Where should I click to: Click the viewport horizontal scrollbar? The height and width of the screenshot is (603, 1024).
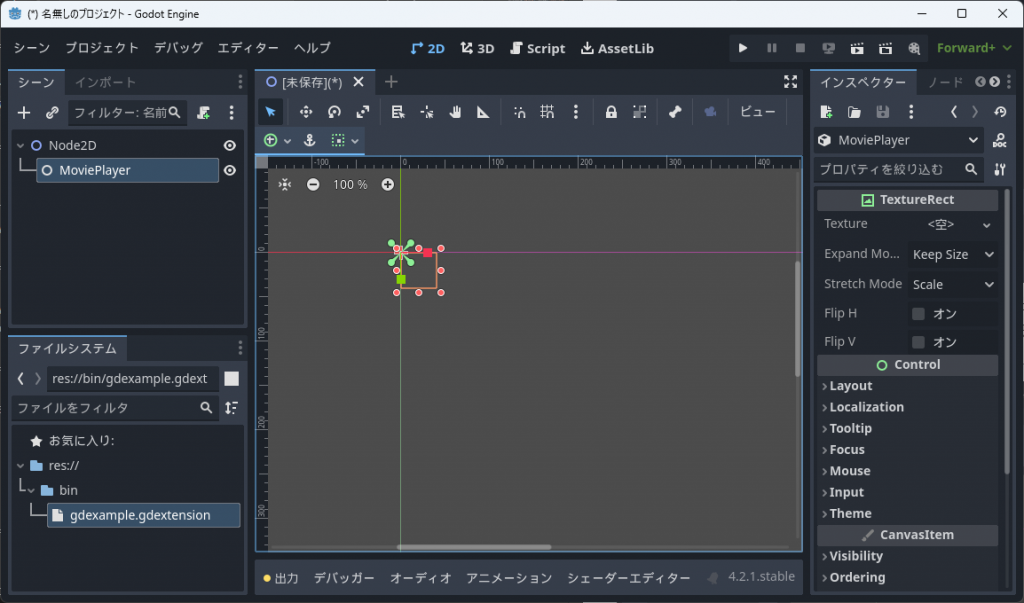point(474,547)
